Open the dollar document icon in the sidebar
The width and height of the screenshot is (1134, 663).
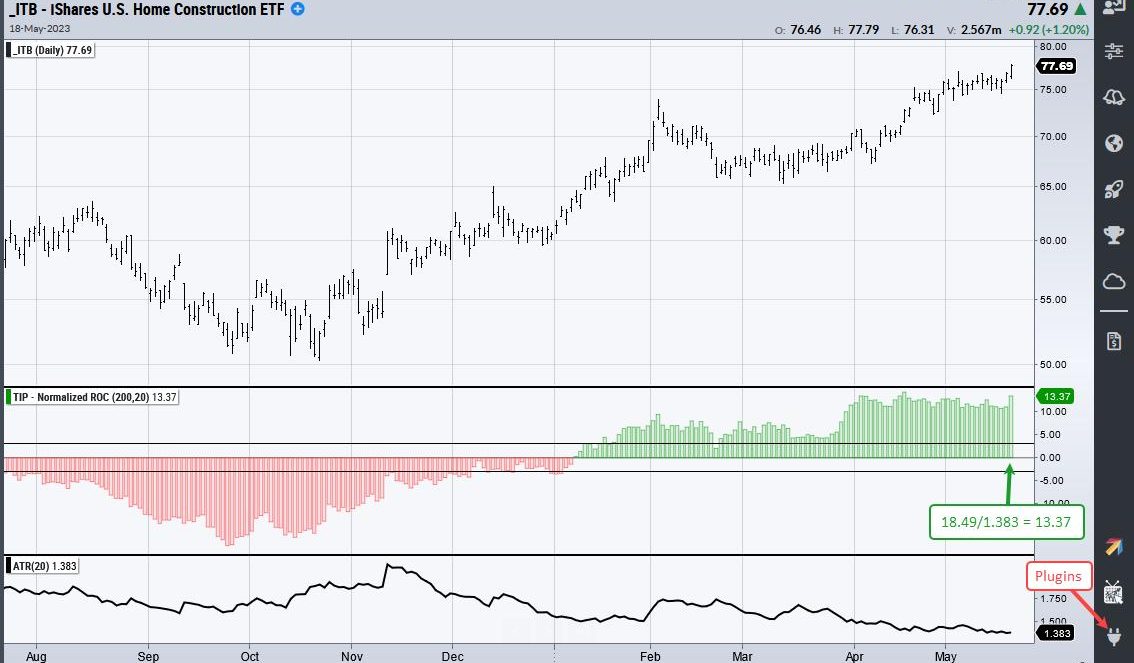[x=1114, y=341]
